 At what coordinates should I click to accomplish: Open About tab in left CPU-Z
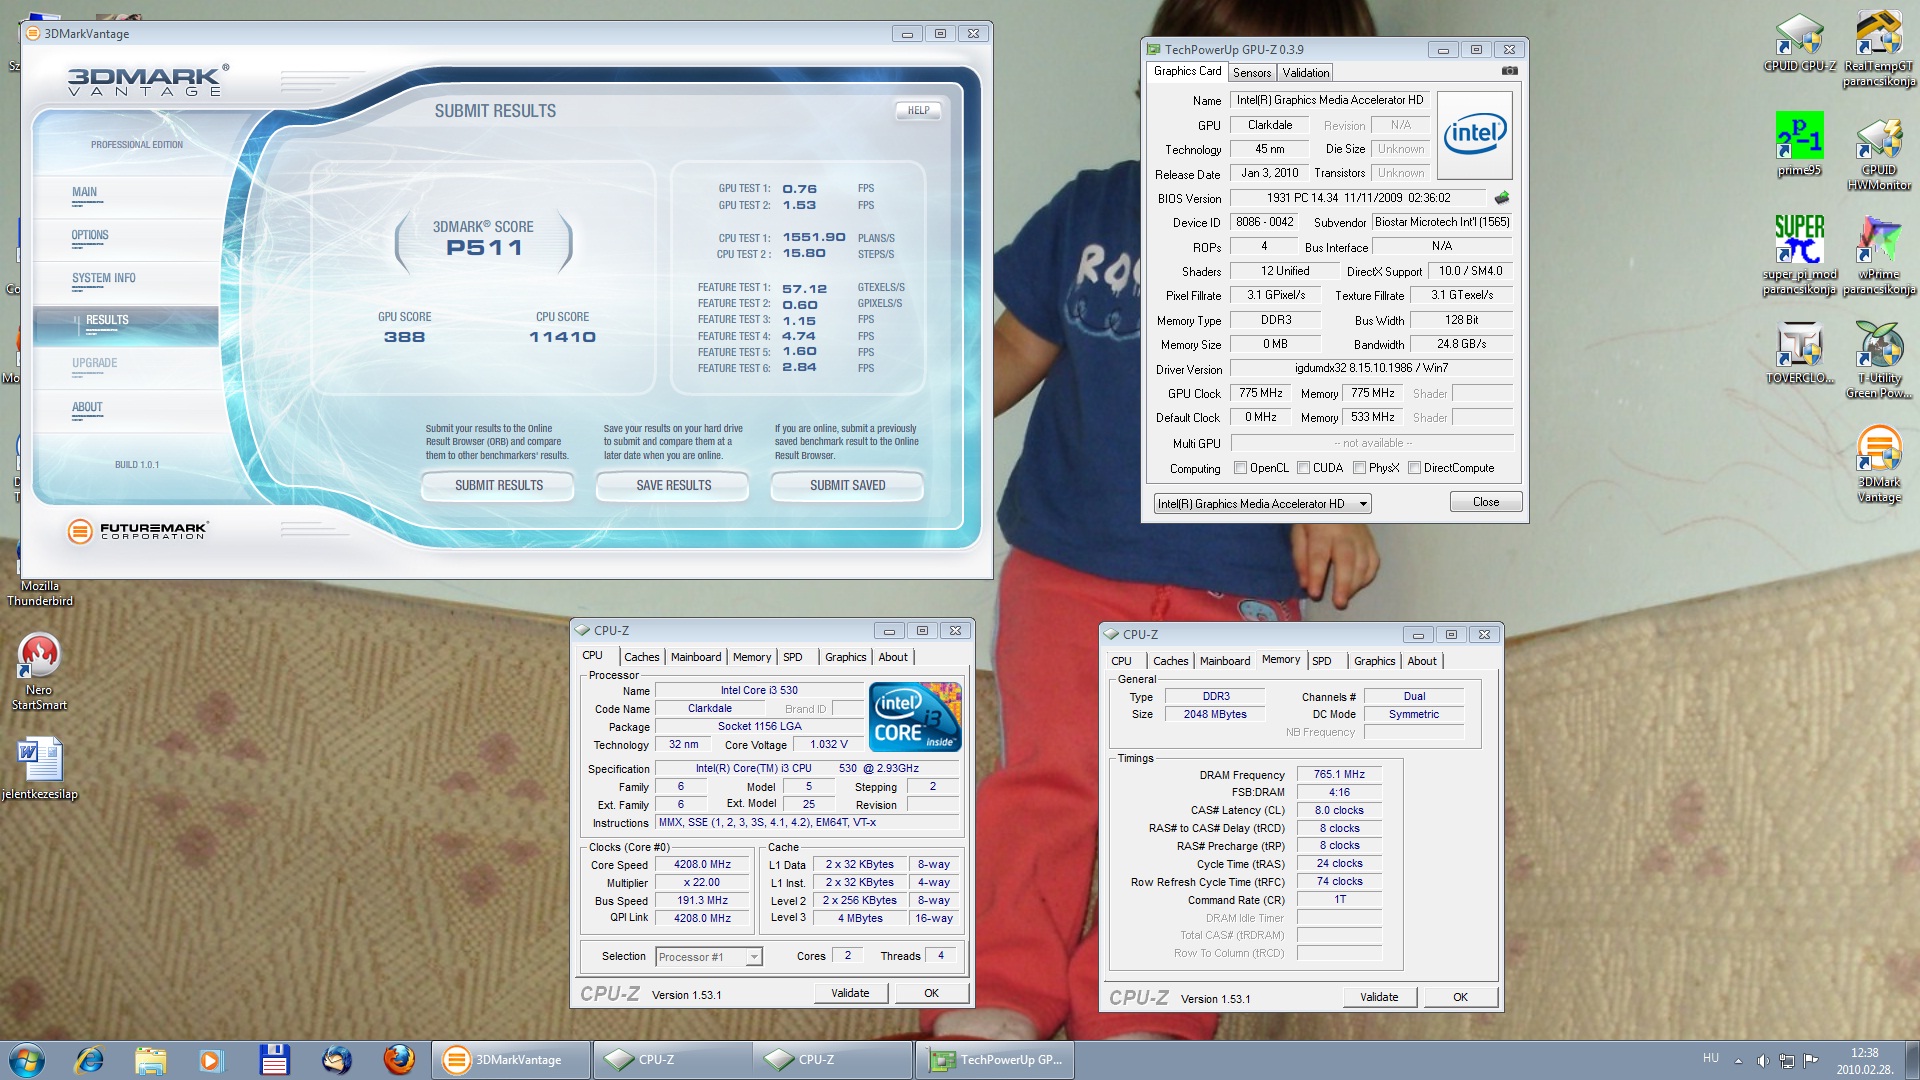[x=893, y=657]
